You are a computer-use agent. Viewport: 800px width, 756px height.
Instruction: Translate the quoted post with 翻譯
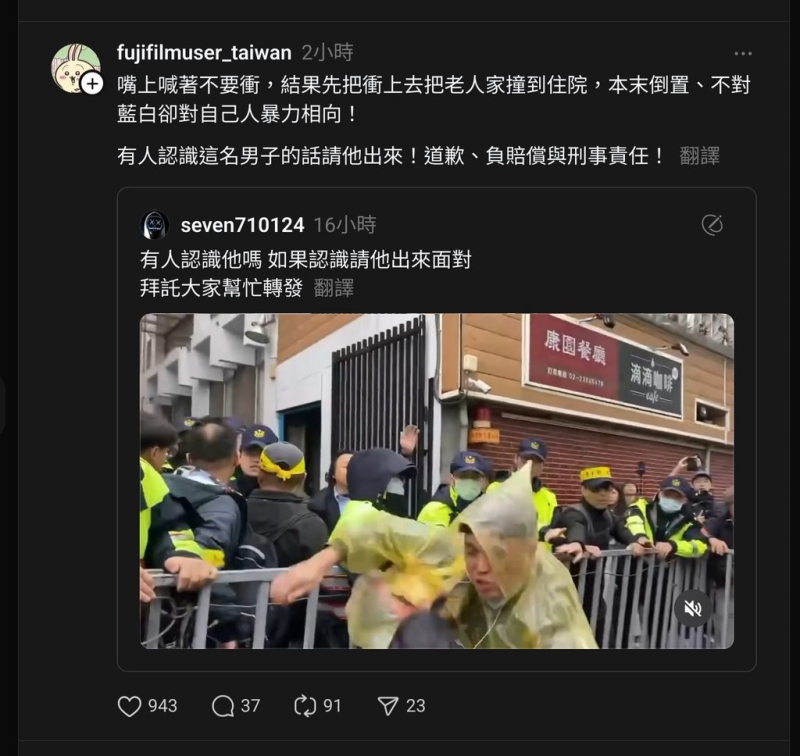(334, 288)
